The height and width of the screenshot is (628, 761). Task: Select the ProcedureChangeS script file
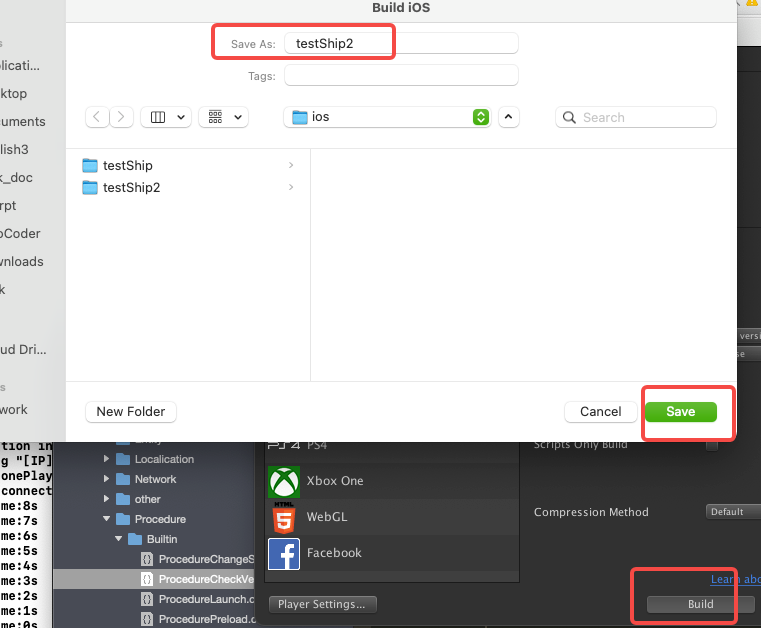(198, 559)
